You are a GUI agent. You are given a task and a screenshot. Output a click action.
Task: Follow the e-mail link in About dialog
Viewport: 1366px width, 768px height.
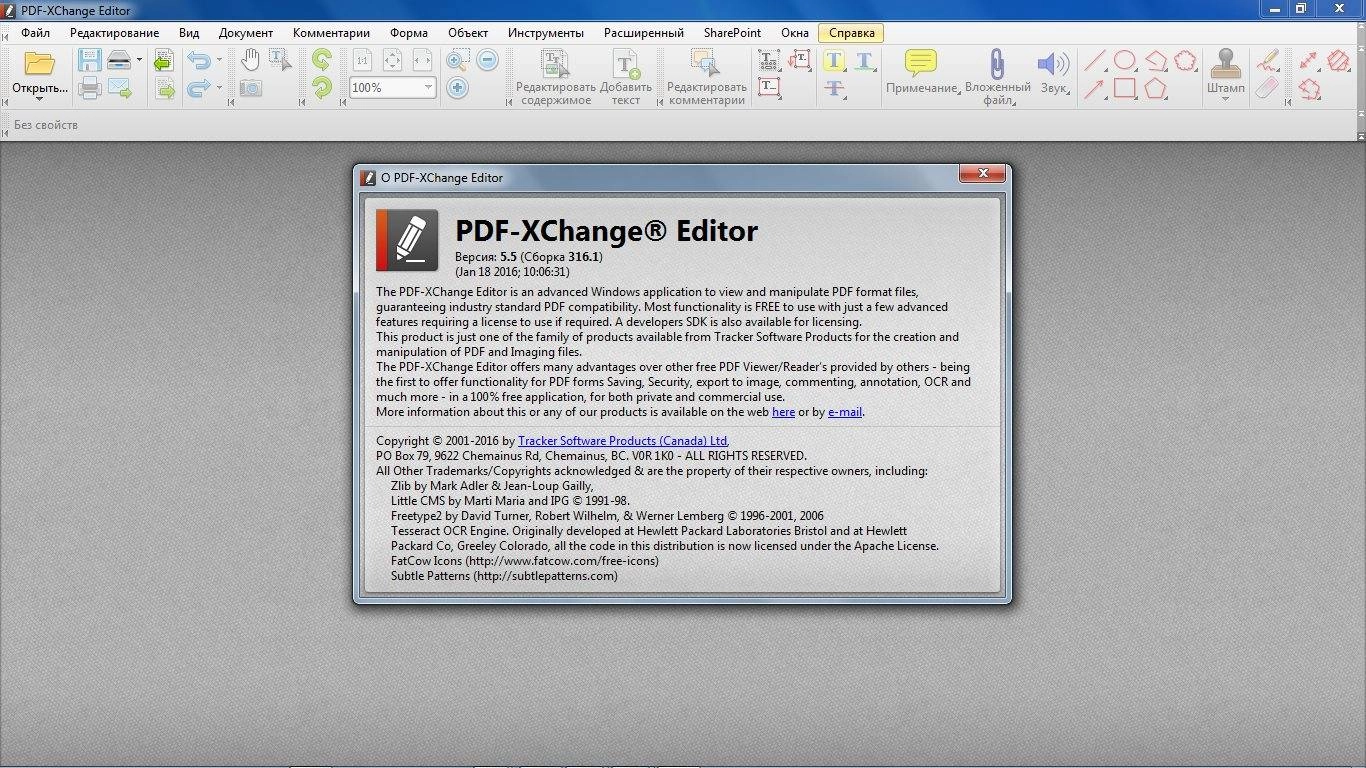tap(845, 412)
